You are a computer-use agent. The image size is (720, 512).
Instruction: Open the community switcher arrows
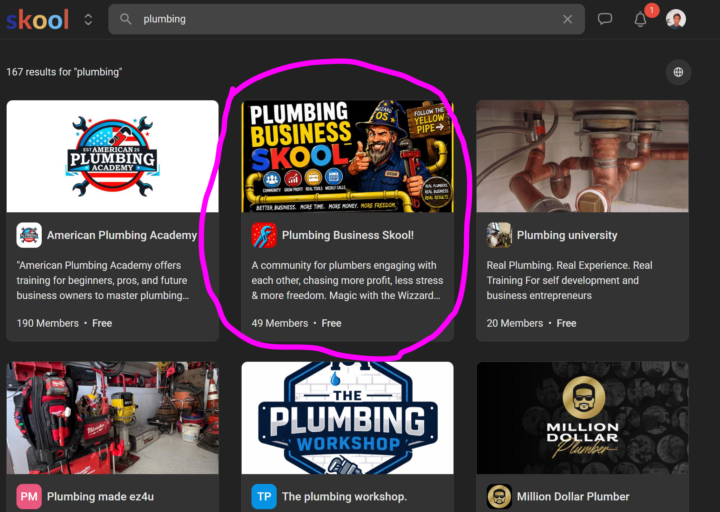pos(88,19)
